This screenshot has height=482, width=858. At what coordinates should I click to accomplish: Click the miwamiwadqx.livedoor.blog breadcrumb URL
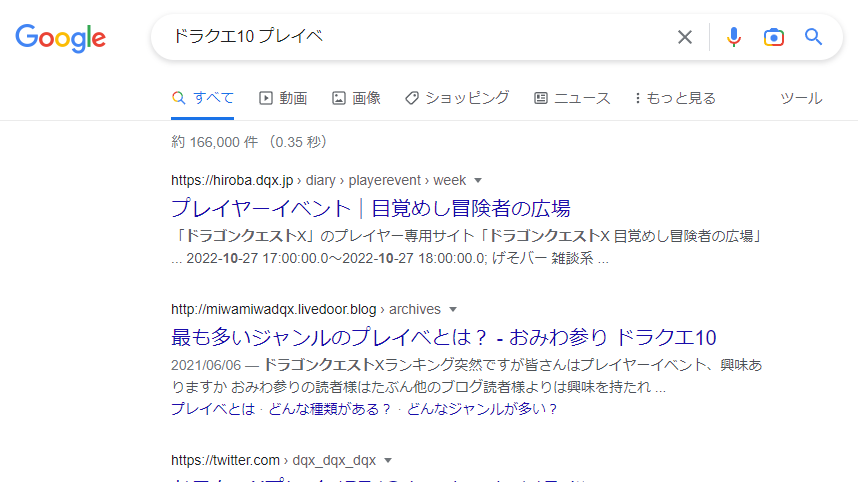click(x=305, y=310)
